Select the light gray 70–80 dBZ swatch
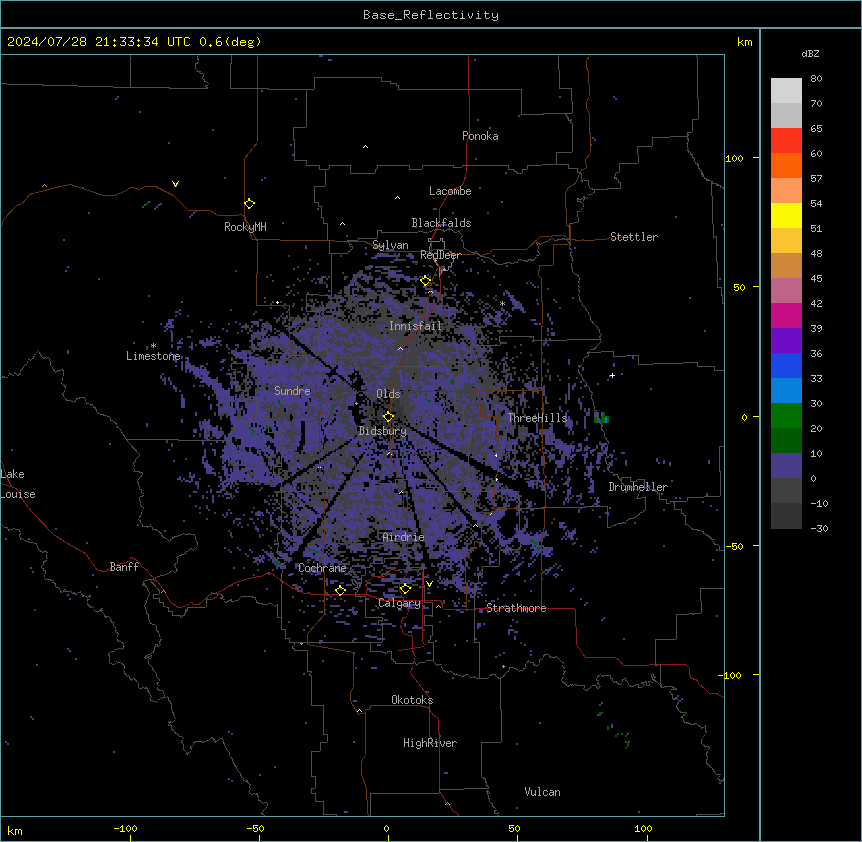 786,91
